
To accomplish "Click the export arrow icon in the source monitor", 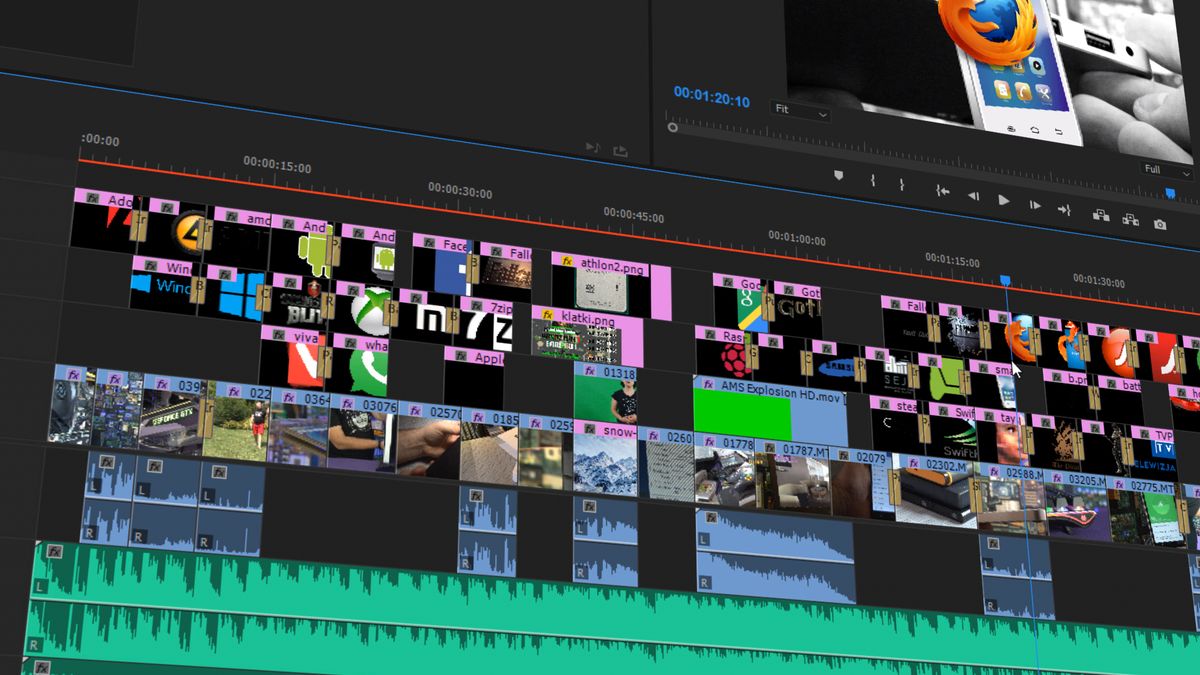I will tap(620, 151).
